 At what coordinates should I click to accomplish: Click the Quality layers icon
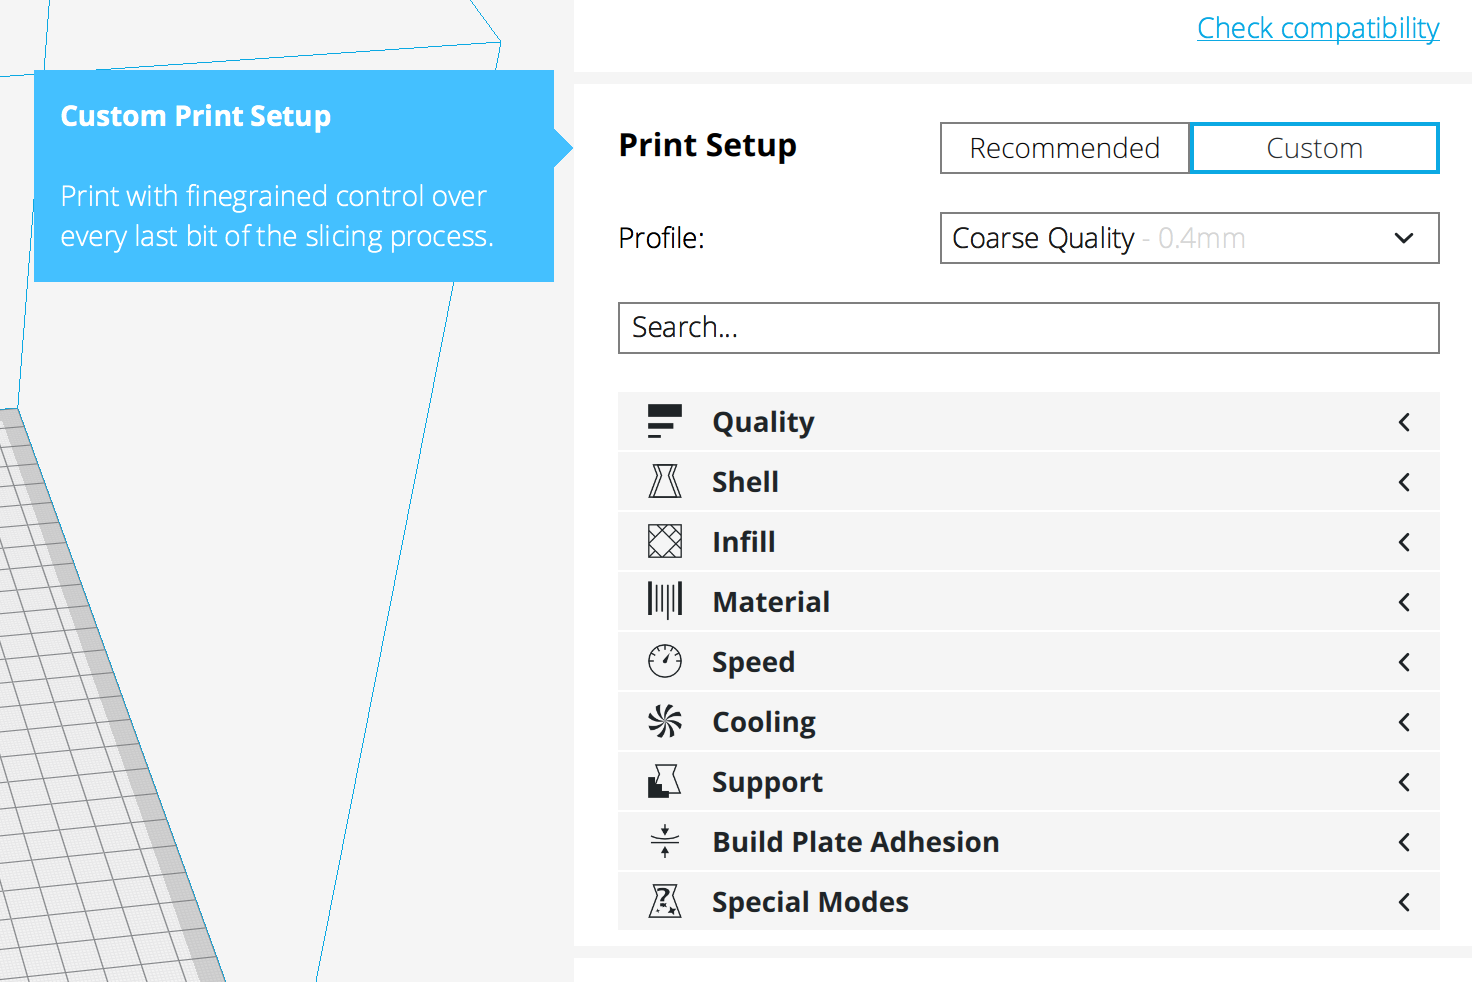tap(664, 421)
